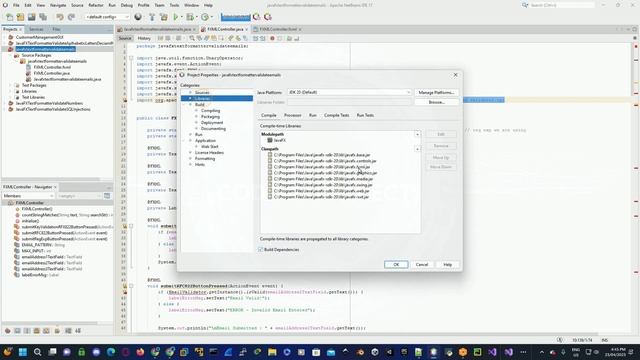Expand the Test Packages tree node
The width and height of the screenshot is (640, 360).
(x=10, y=85)
